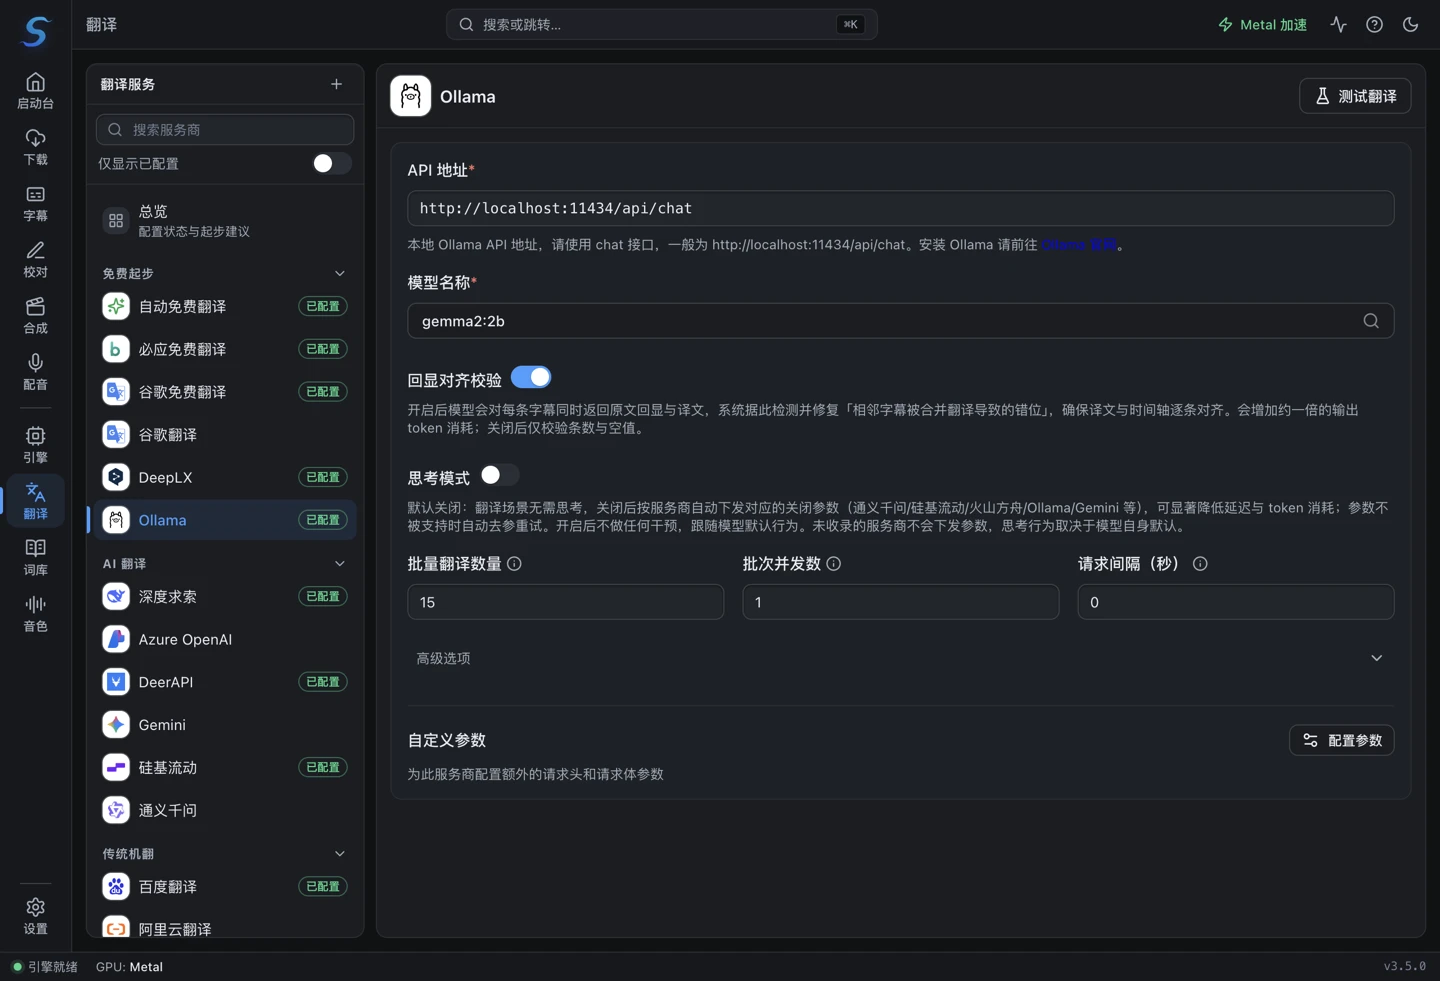Viewport: 1440px width, 981px height.
Task: Open the help question mark icon
Action: coord(1374,25)
